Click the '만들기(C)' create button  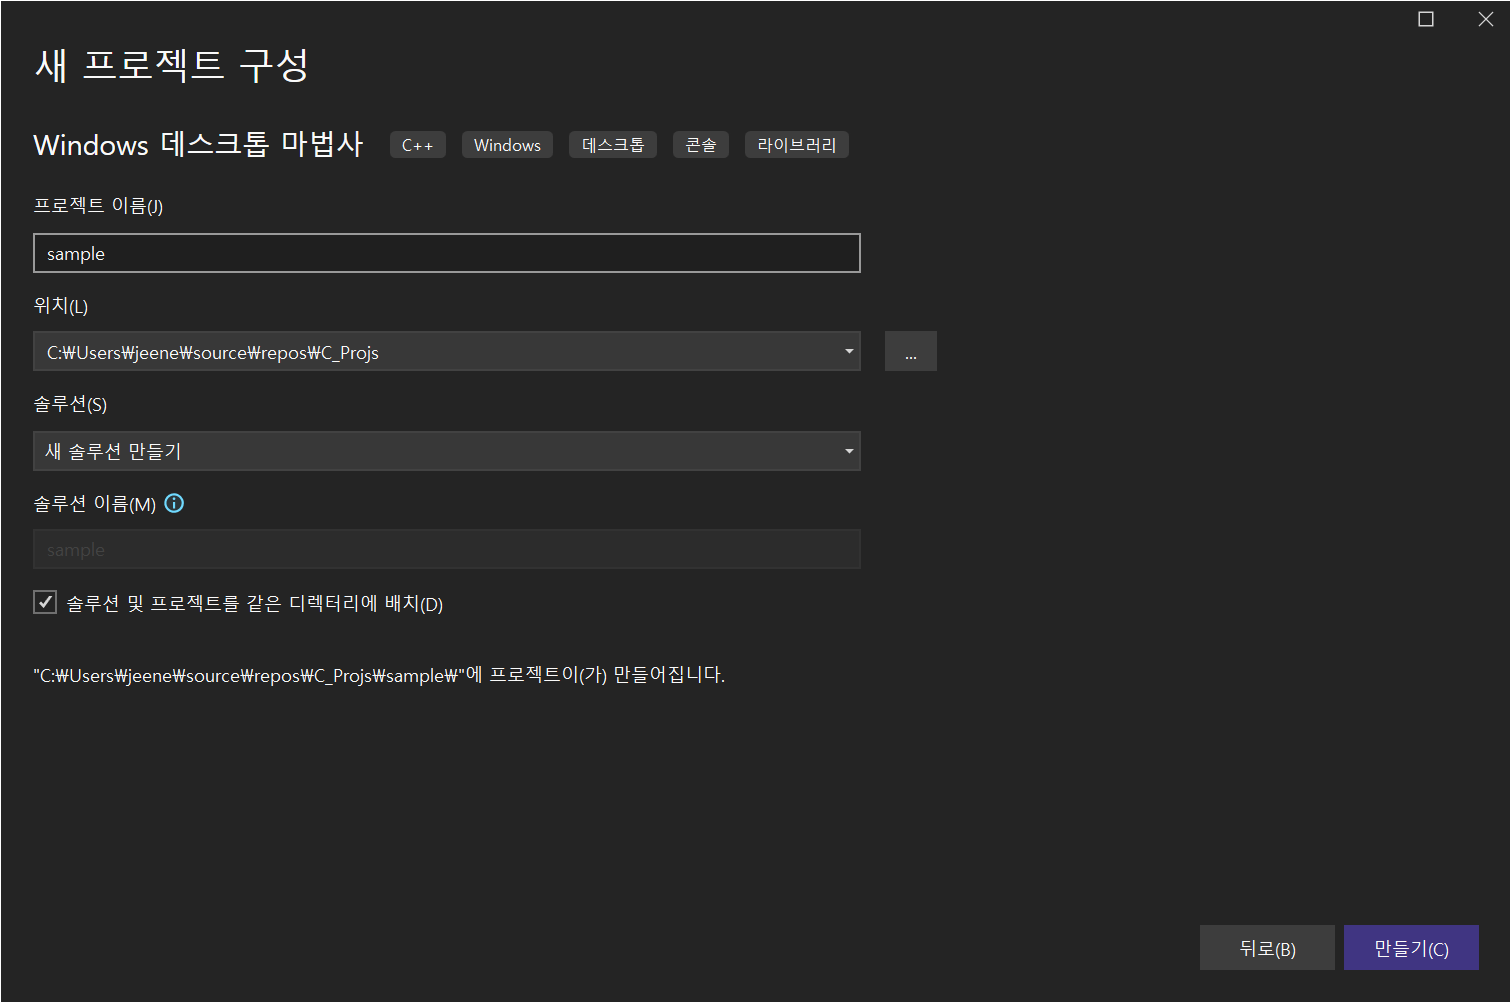(1411, 948)
